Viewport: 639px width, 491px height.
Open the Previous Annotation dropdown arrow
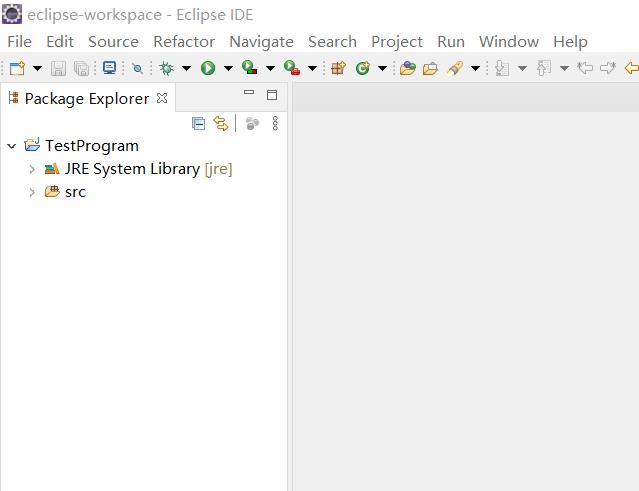click(564, 68)
